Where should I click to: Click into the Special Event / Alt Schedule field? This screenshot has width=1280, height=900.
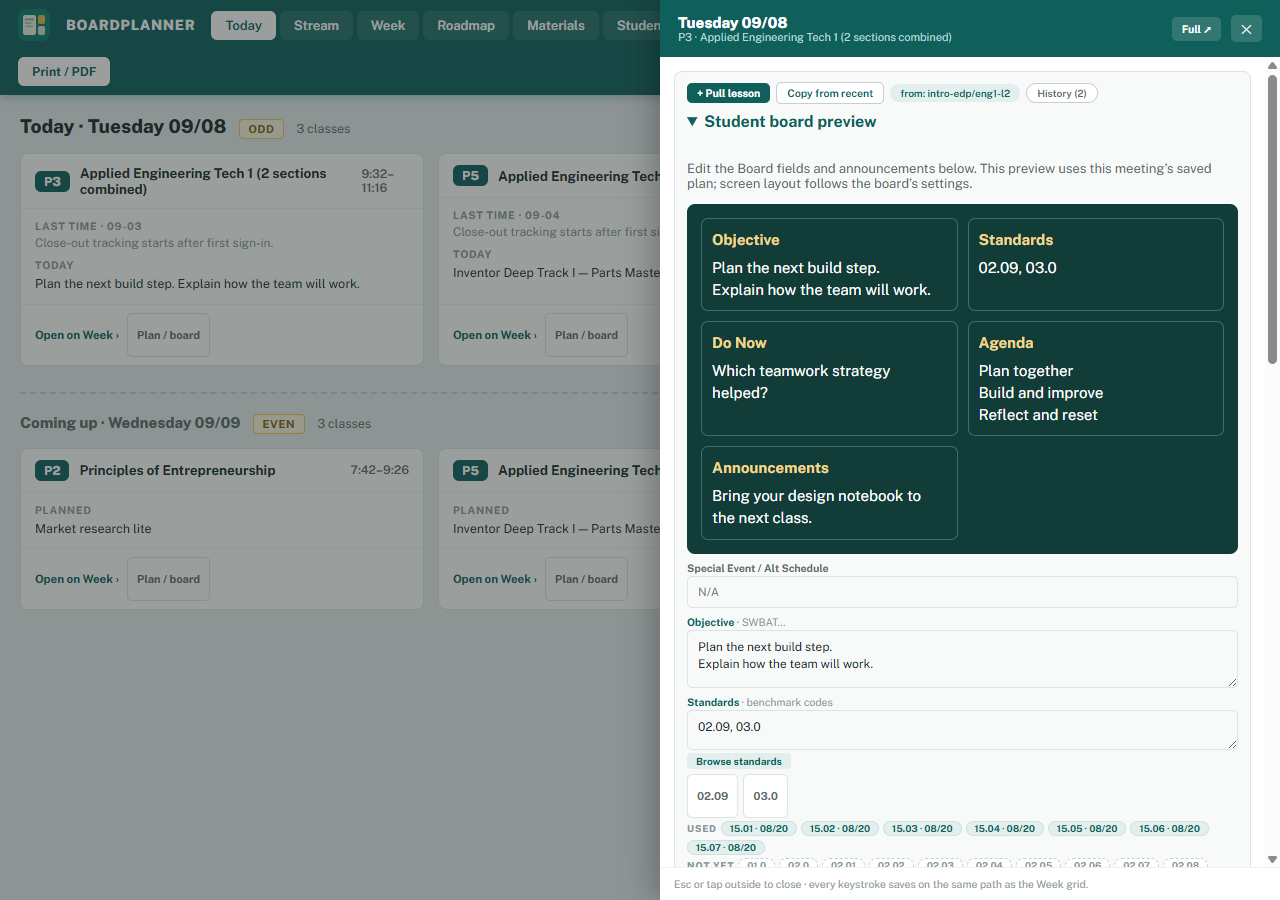click(962, 592)
